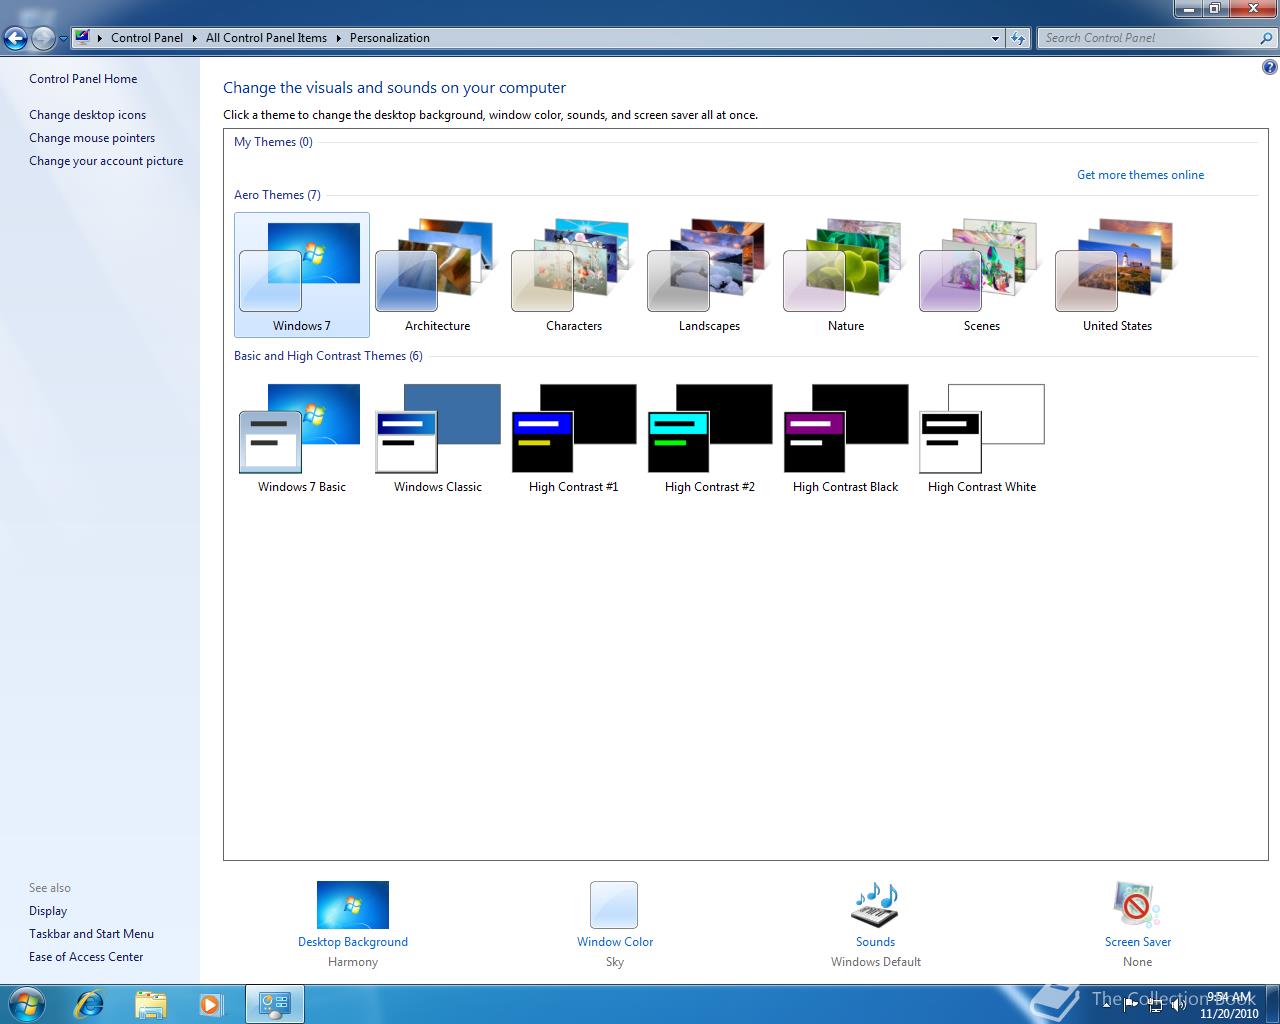Apply High Contrast White theme
This screenshot has width=1280, height=1024.
tap(981, 437)
